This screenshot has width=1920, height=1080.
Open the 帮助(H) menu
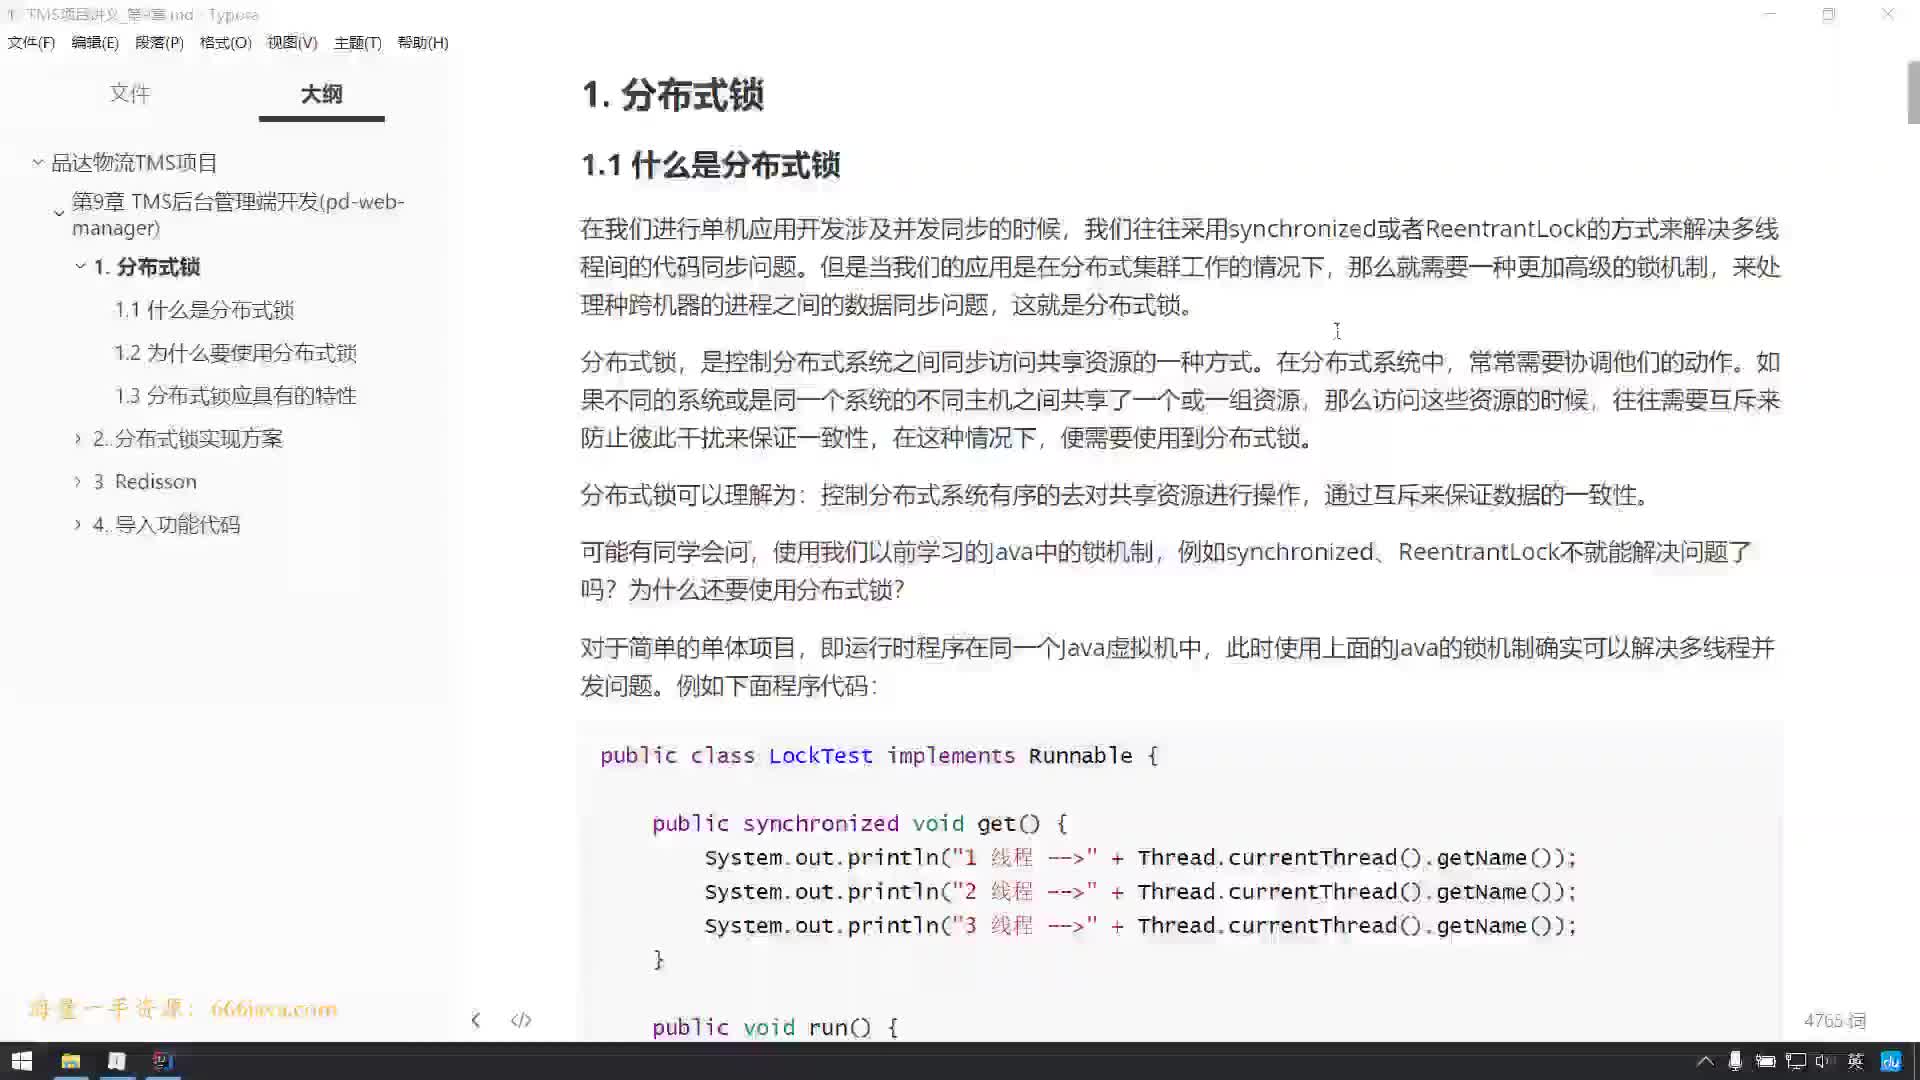pyautogui.click(x=423, y=42)
